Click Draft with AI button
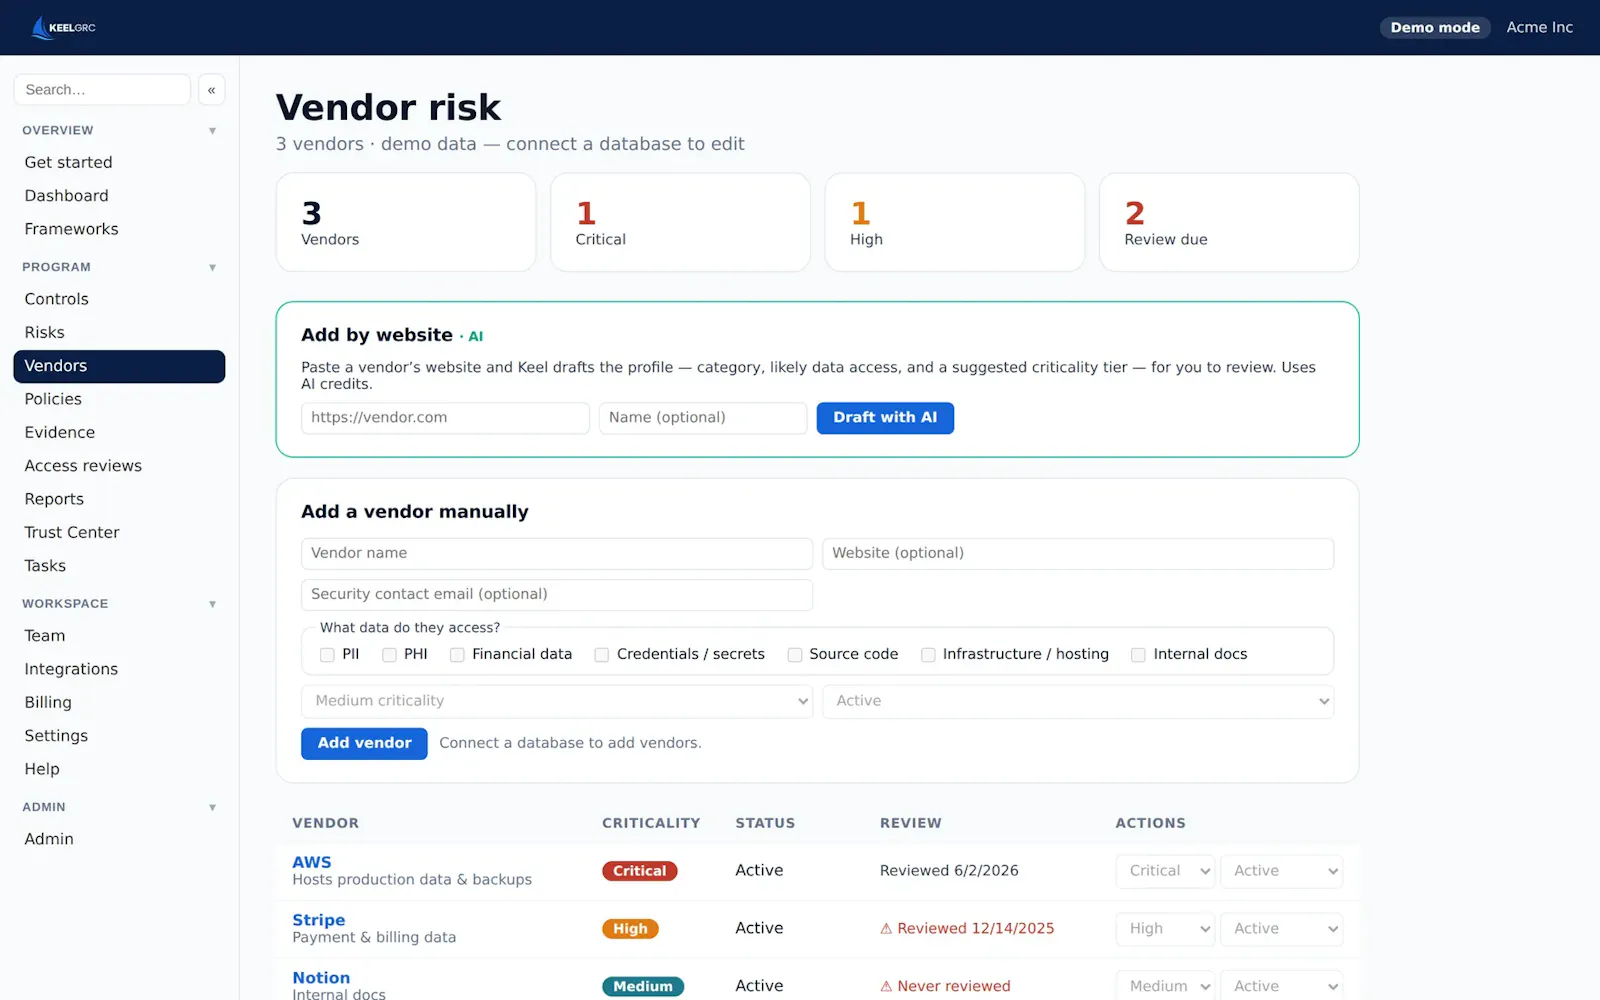 click(x=885, y=418)
